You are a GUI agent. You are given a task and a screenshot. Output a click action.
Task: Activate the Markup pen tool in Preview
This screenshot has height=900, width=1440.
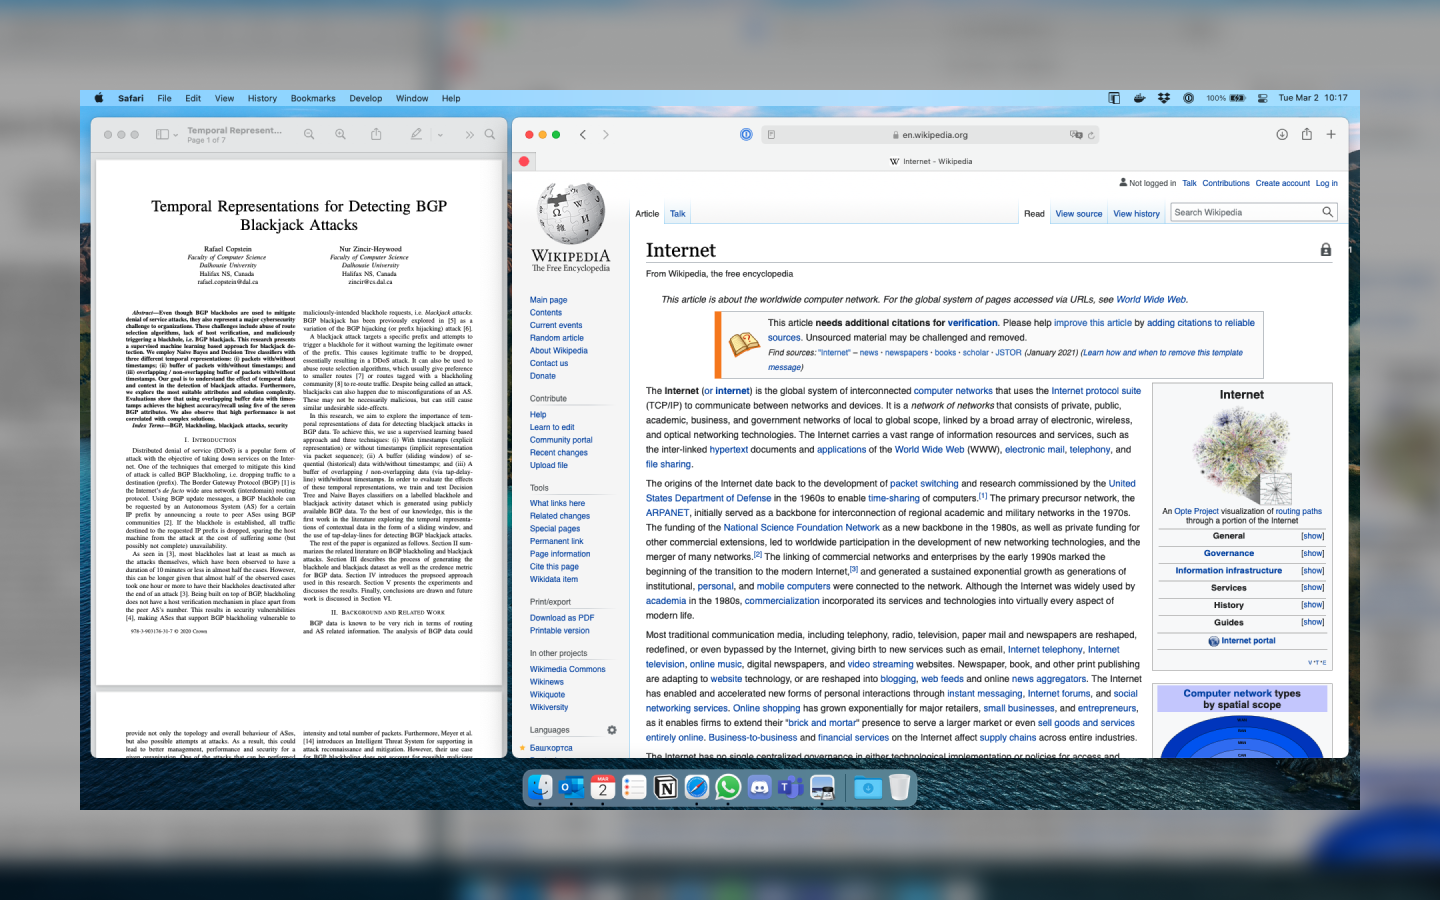(416, 134)
